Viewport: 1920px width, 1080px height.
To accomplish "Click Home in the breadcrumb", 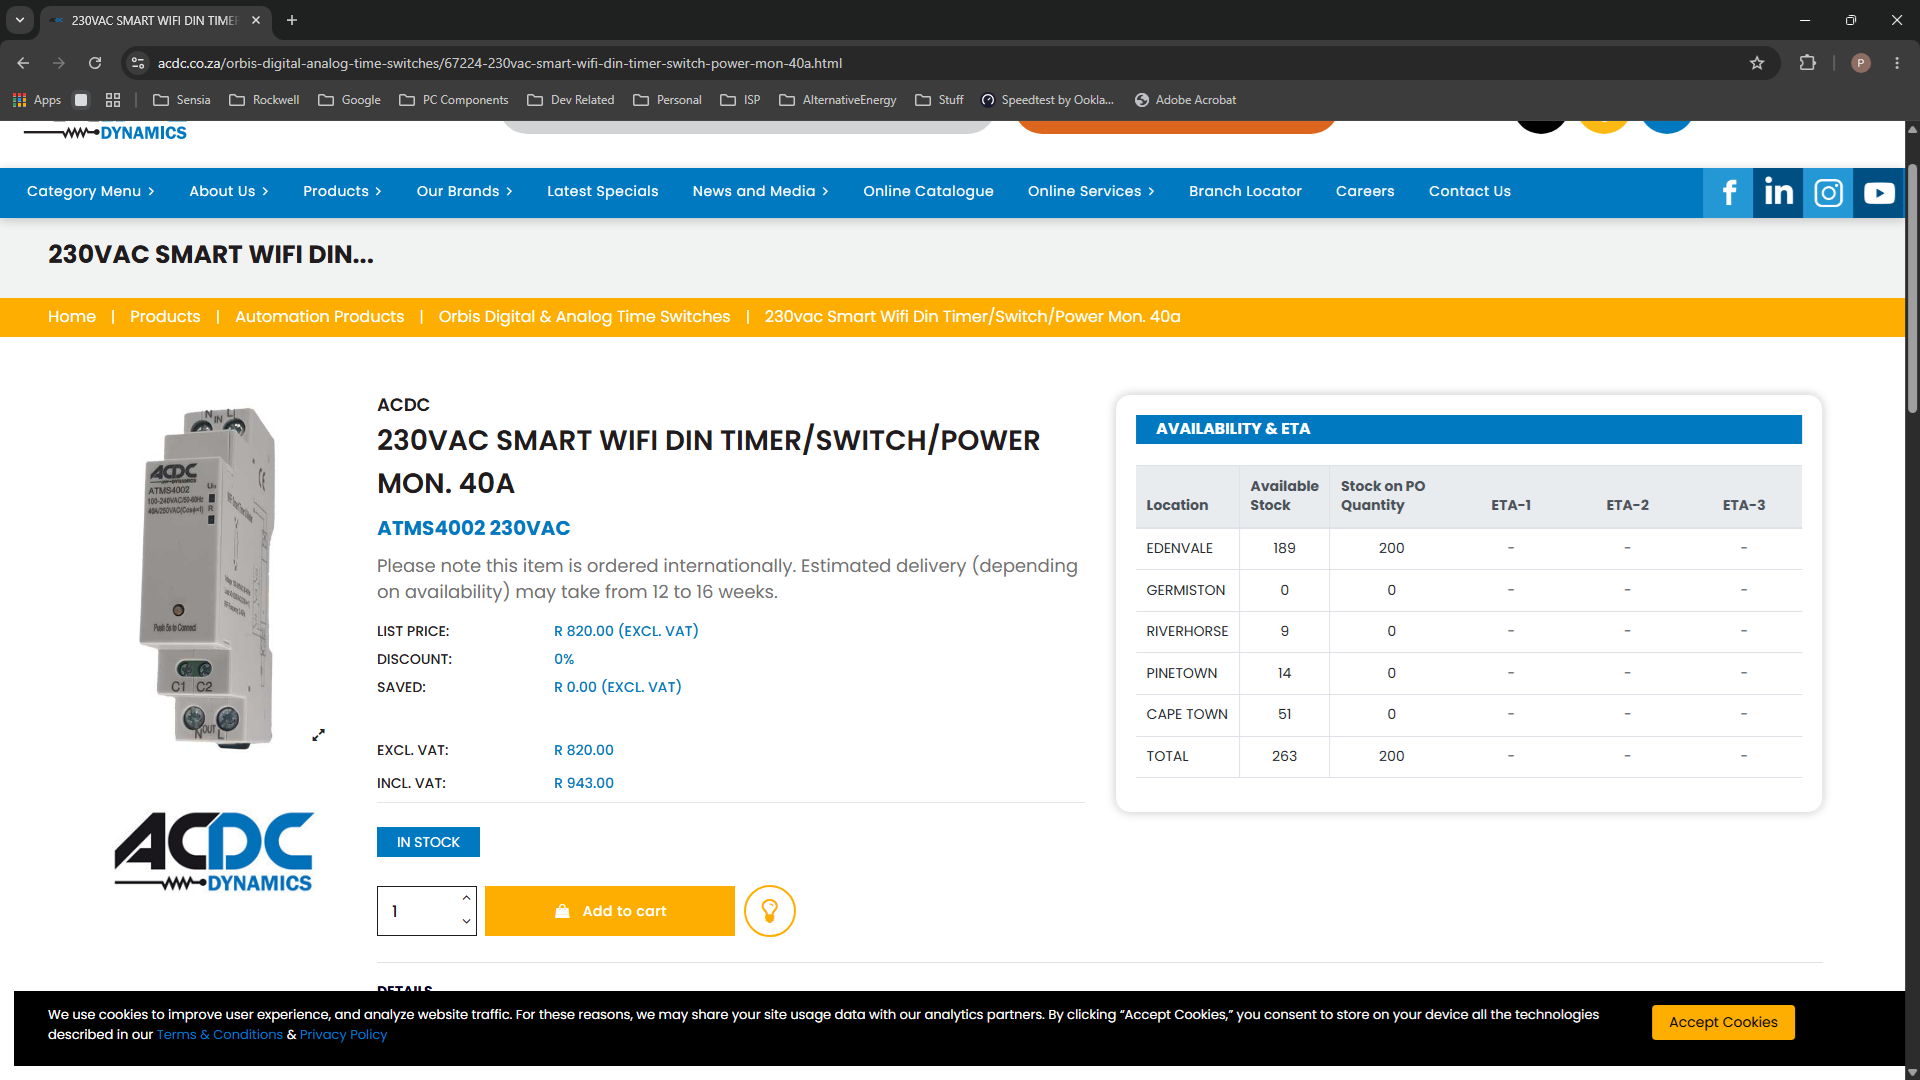I will tap(72, 317).
